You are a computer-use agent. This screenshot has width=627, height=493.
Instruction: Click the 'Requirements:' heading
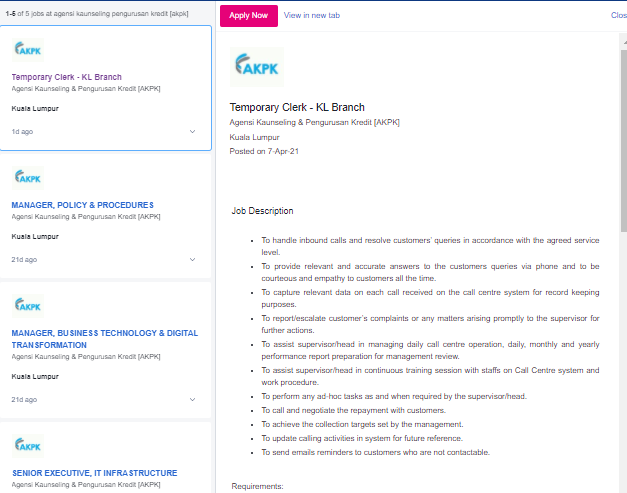tap(257, 486)
